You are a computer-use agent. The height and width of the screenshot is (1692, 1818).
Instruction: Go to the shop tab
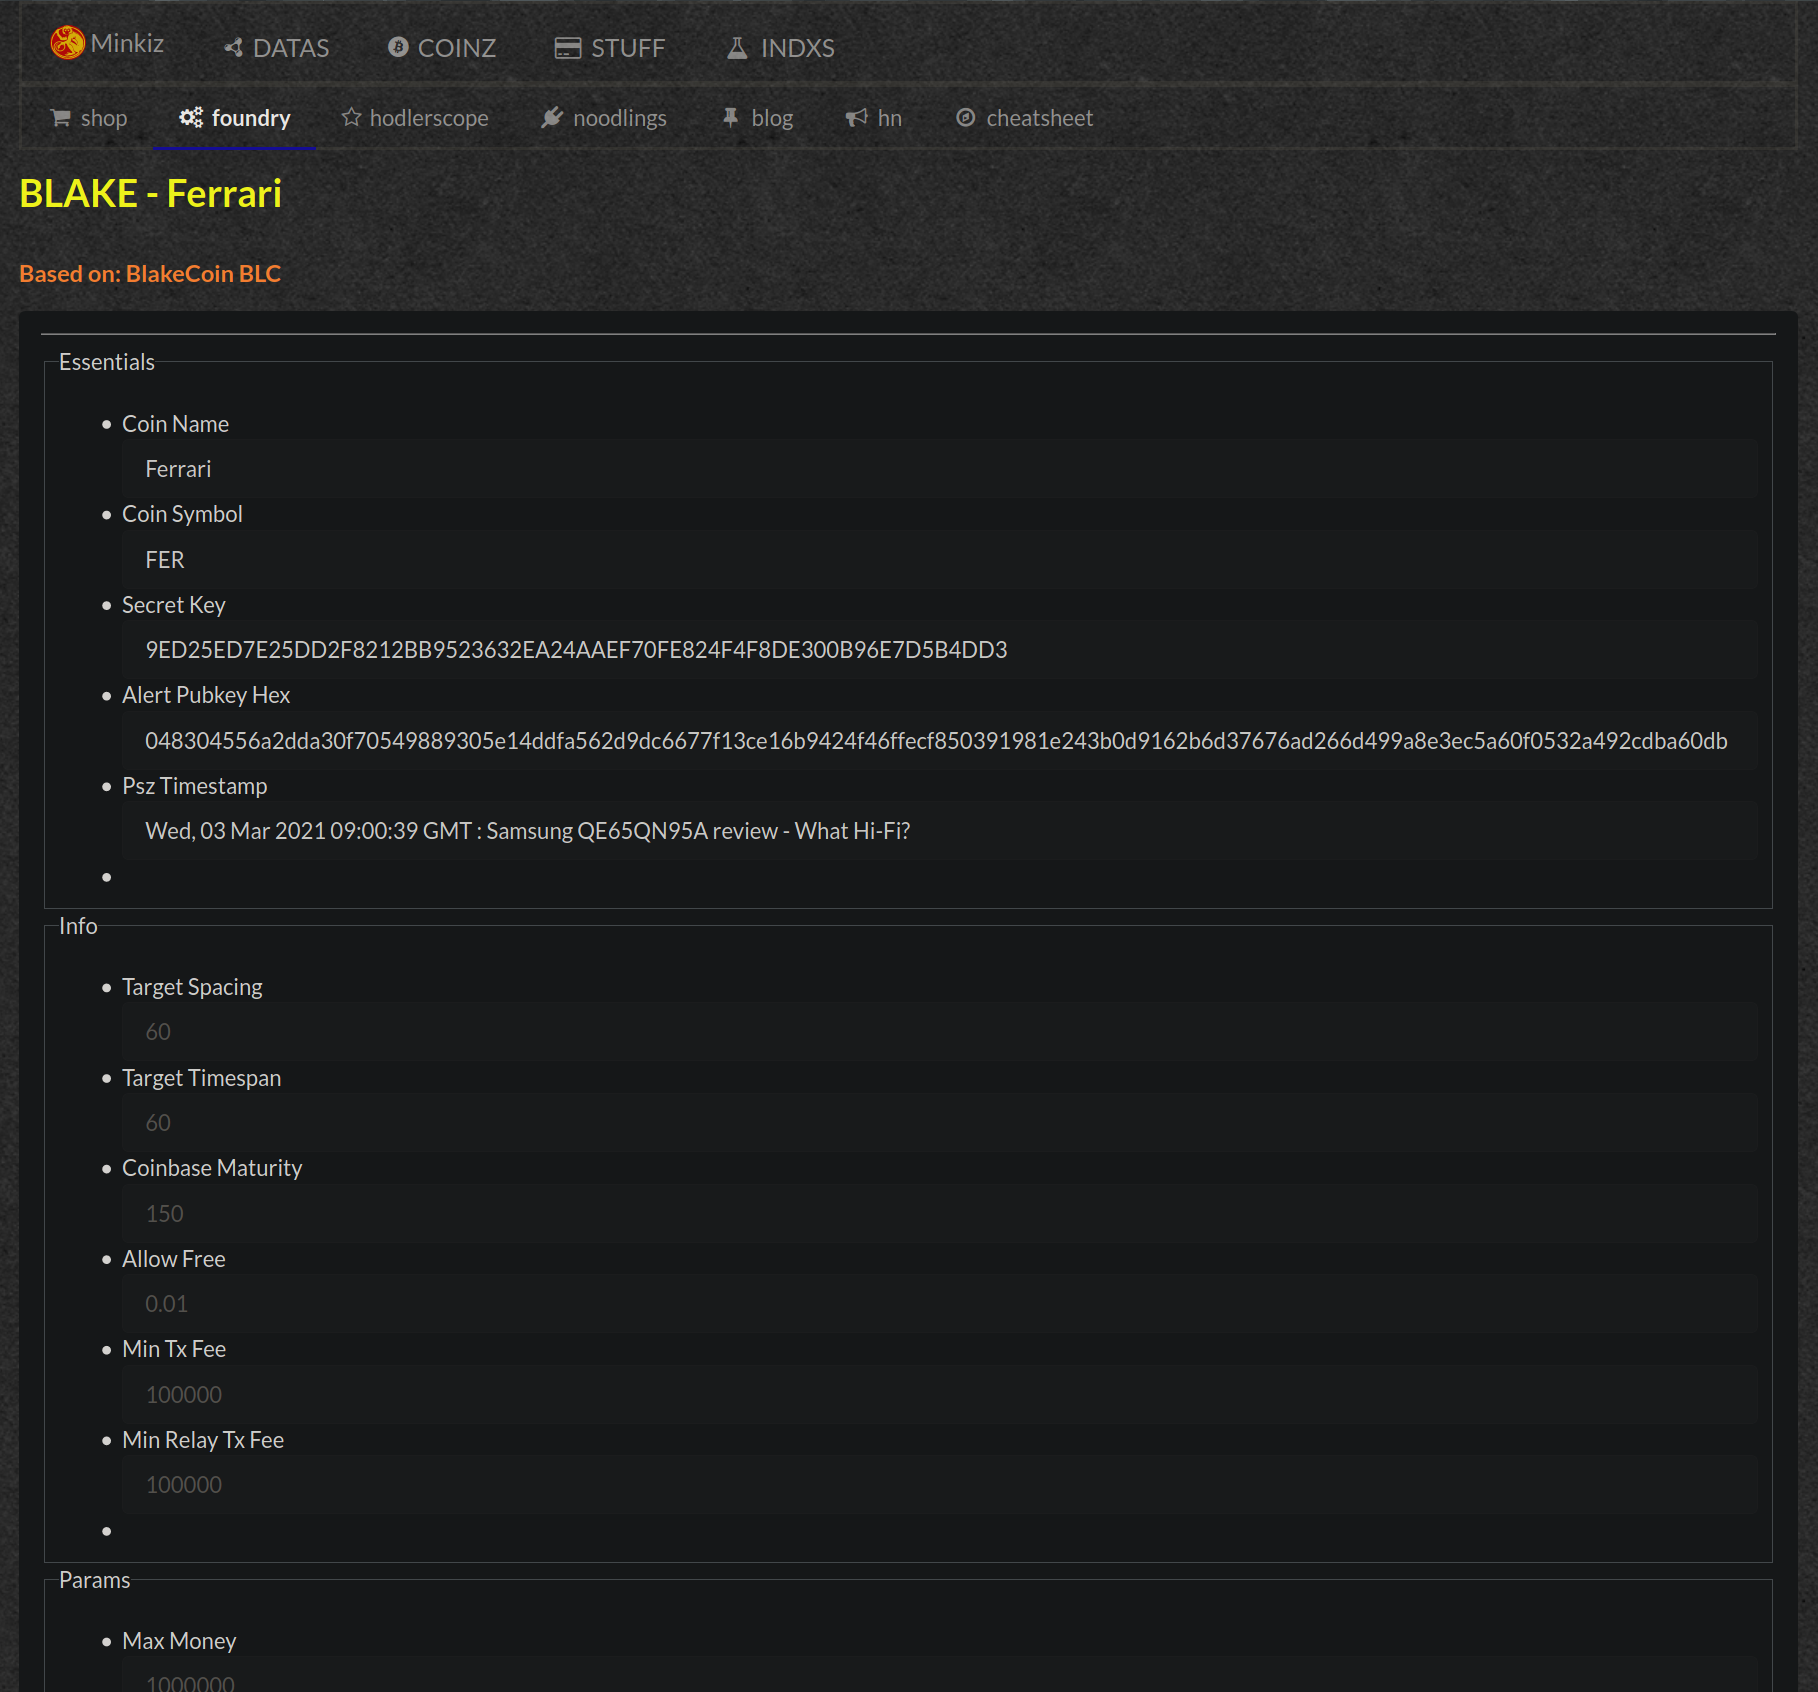pos(89,118)
